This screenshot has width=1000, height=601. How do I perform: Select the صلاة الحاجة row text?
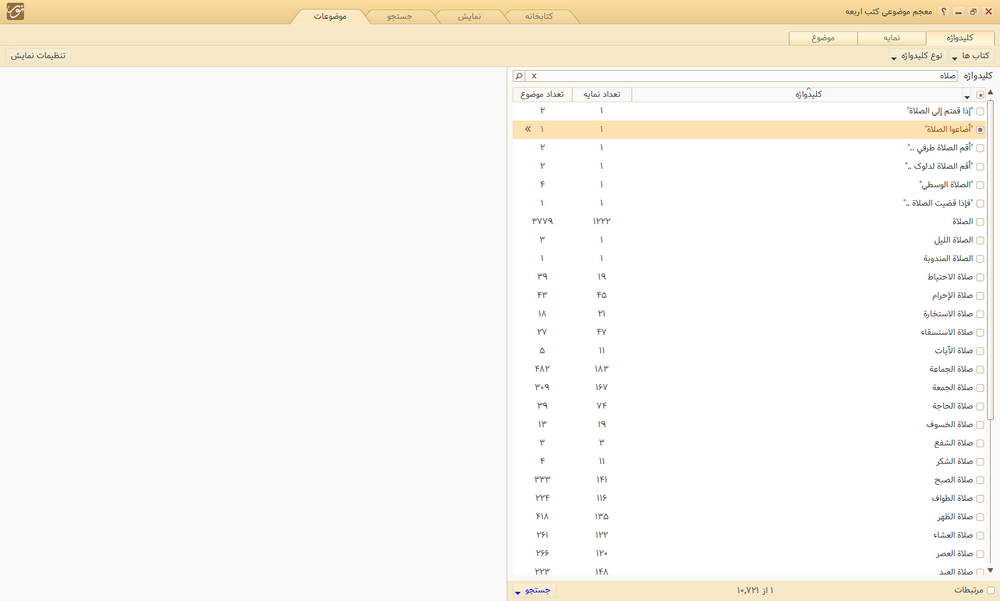[x=952, y=406]
